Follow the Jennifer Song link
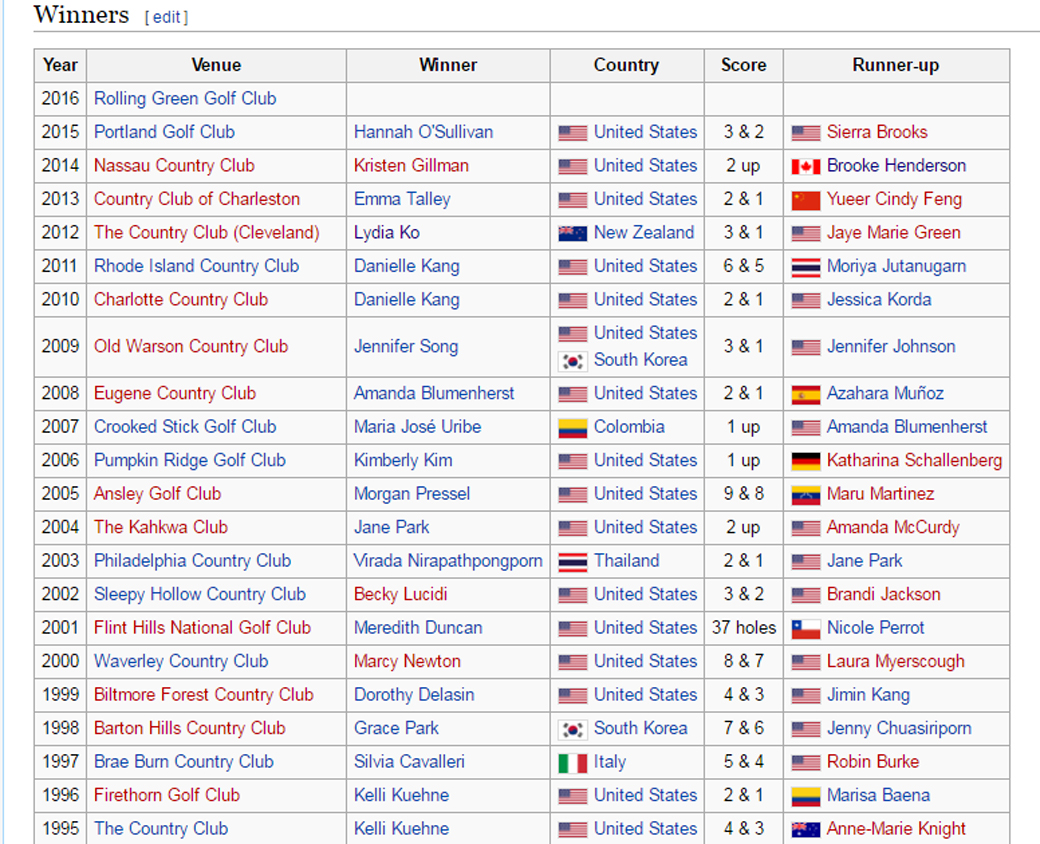Image resolution: width=1040 pixels, height=844 pixels. pos(406,346)
